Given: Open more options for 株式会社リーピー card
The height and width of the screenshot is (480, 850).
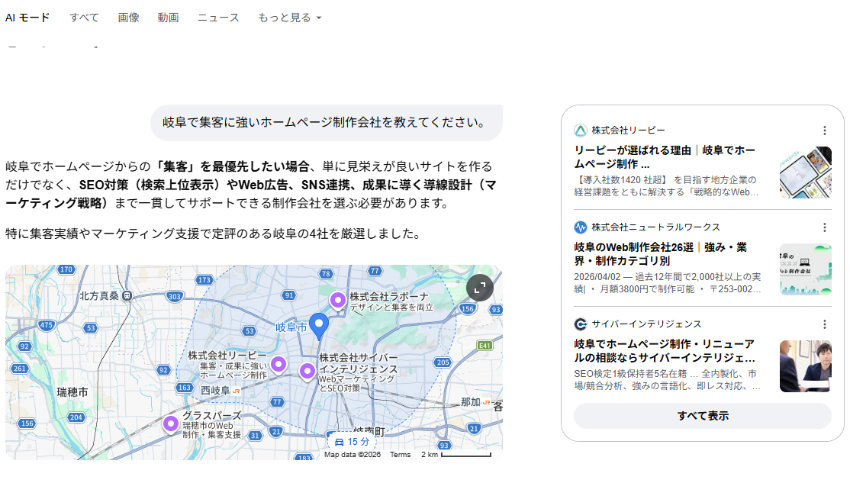Looking at the screenshot, I should [825, 131].
